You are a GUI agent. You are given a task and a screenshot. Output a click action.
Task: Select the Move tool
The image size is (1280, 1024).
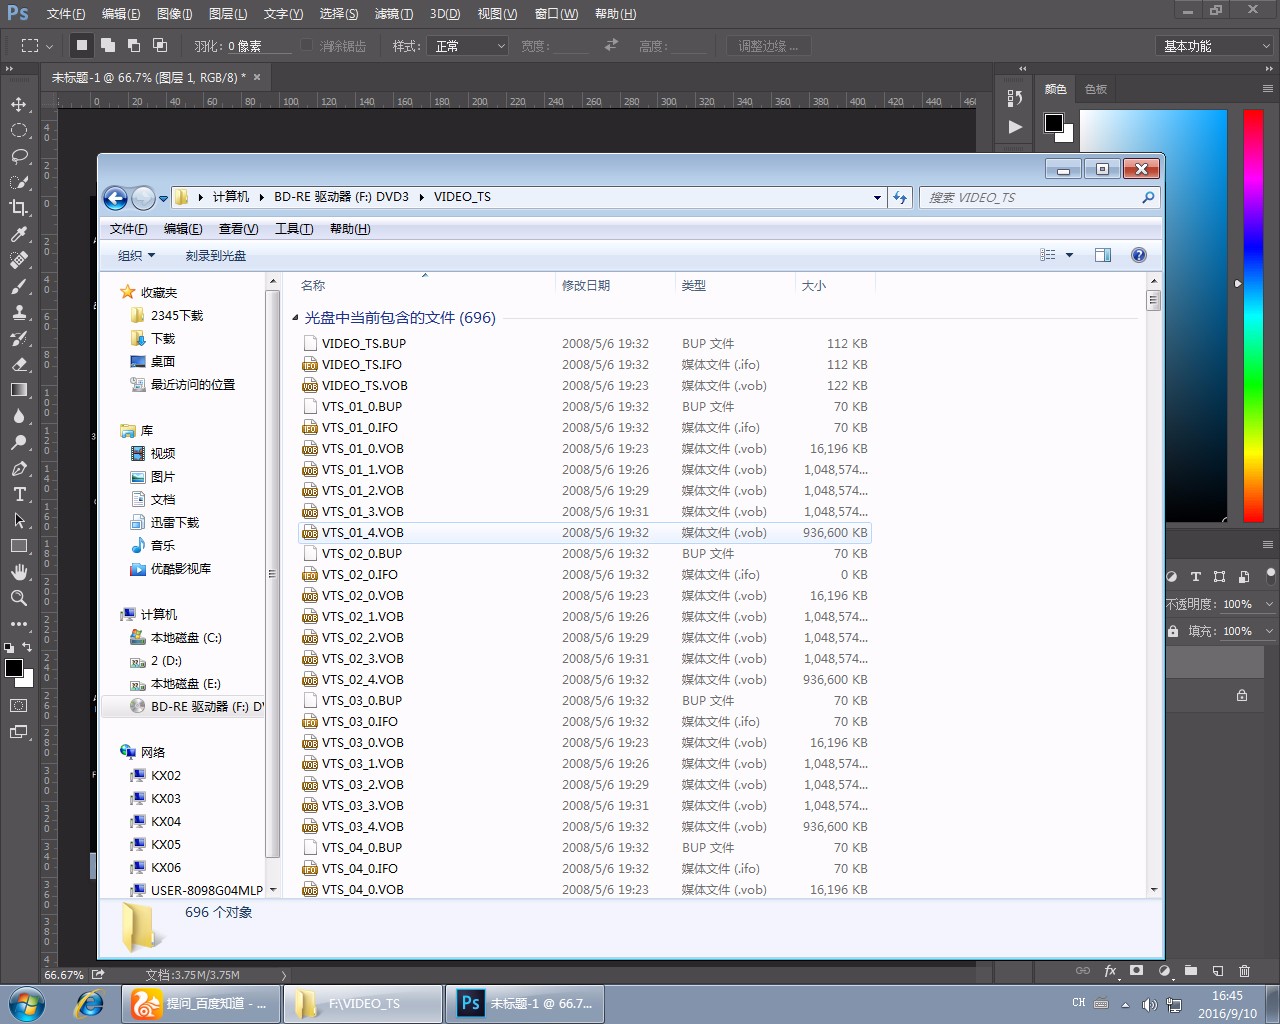click(19, 104)
